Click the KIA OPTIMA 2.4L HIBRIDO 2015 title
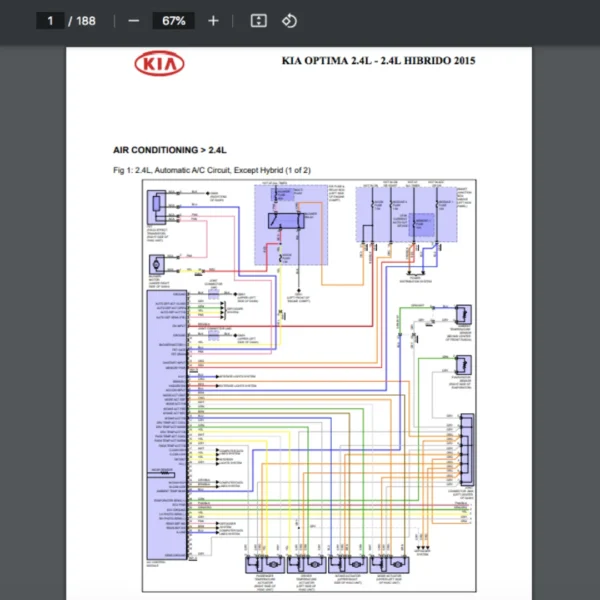The image size is (600, 600). 379,60
